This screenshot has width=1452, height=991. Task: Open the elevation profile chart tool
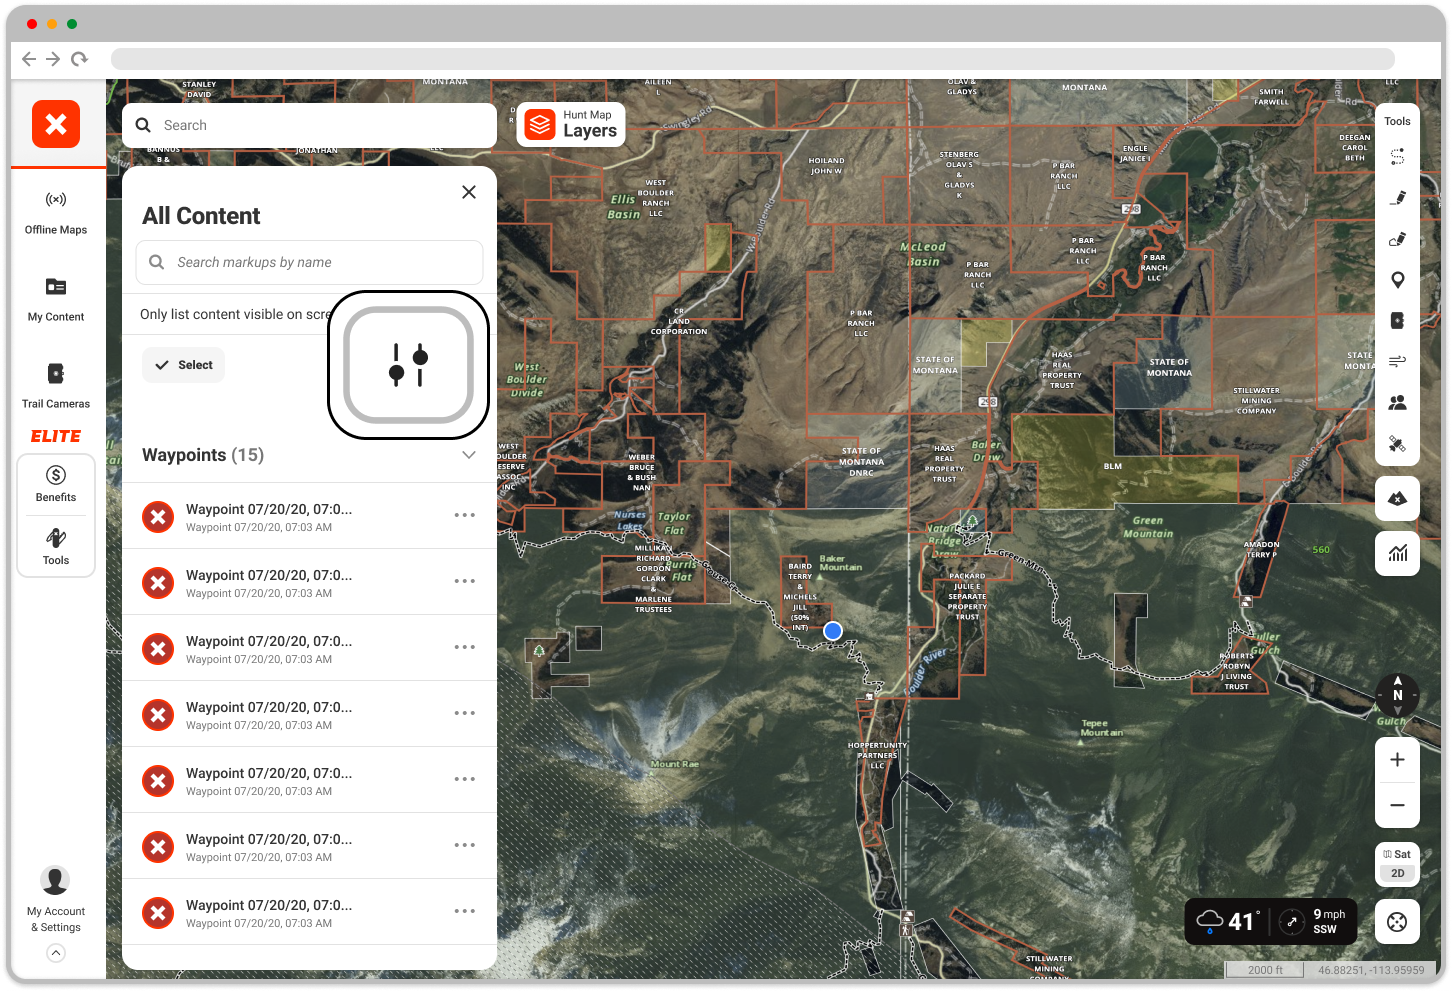(x=1398, y=553)
